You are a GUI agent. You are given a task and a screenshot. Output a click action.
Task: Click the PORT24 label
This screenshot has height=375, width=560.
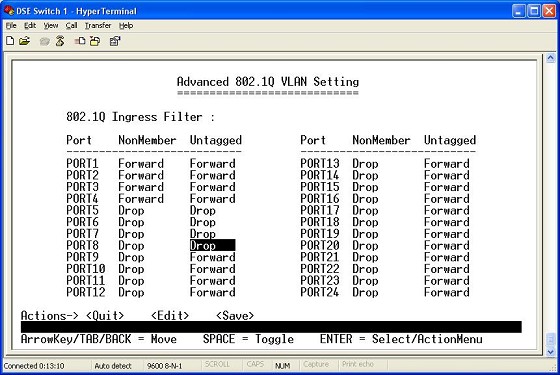pos(320,292)
